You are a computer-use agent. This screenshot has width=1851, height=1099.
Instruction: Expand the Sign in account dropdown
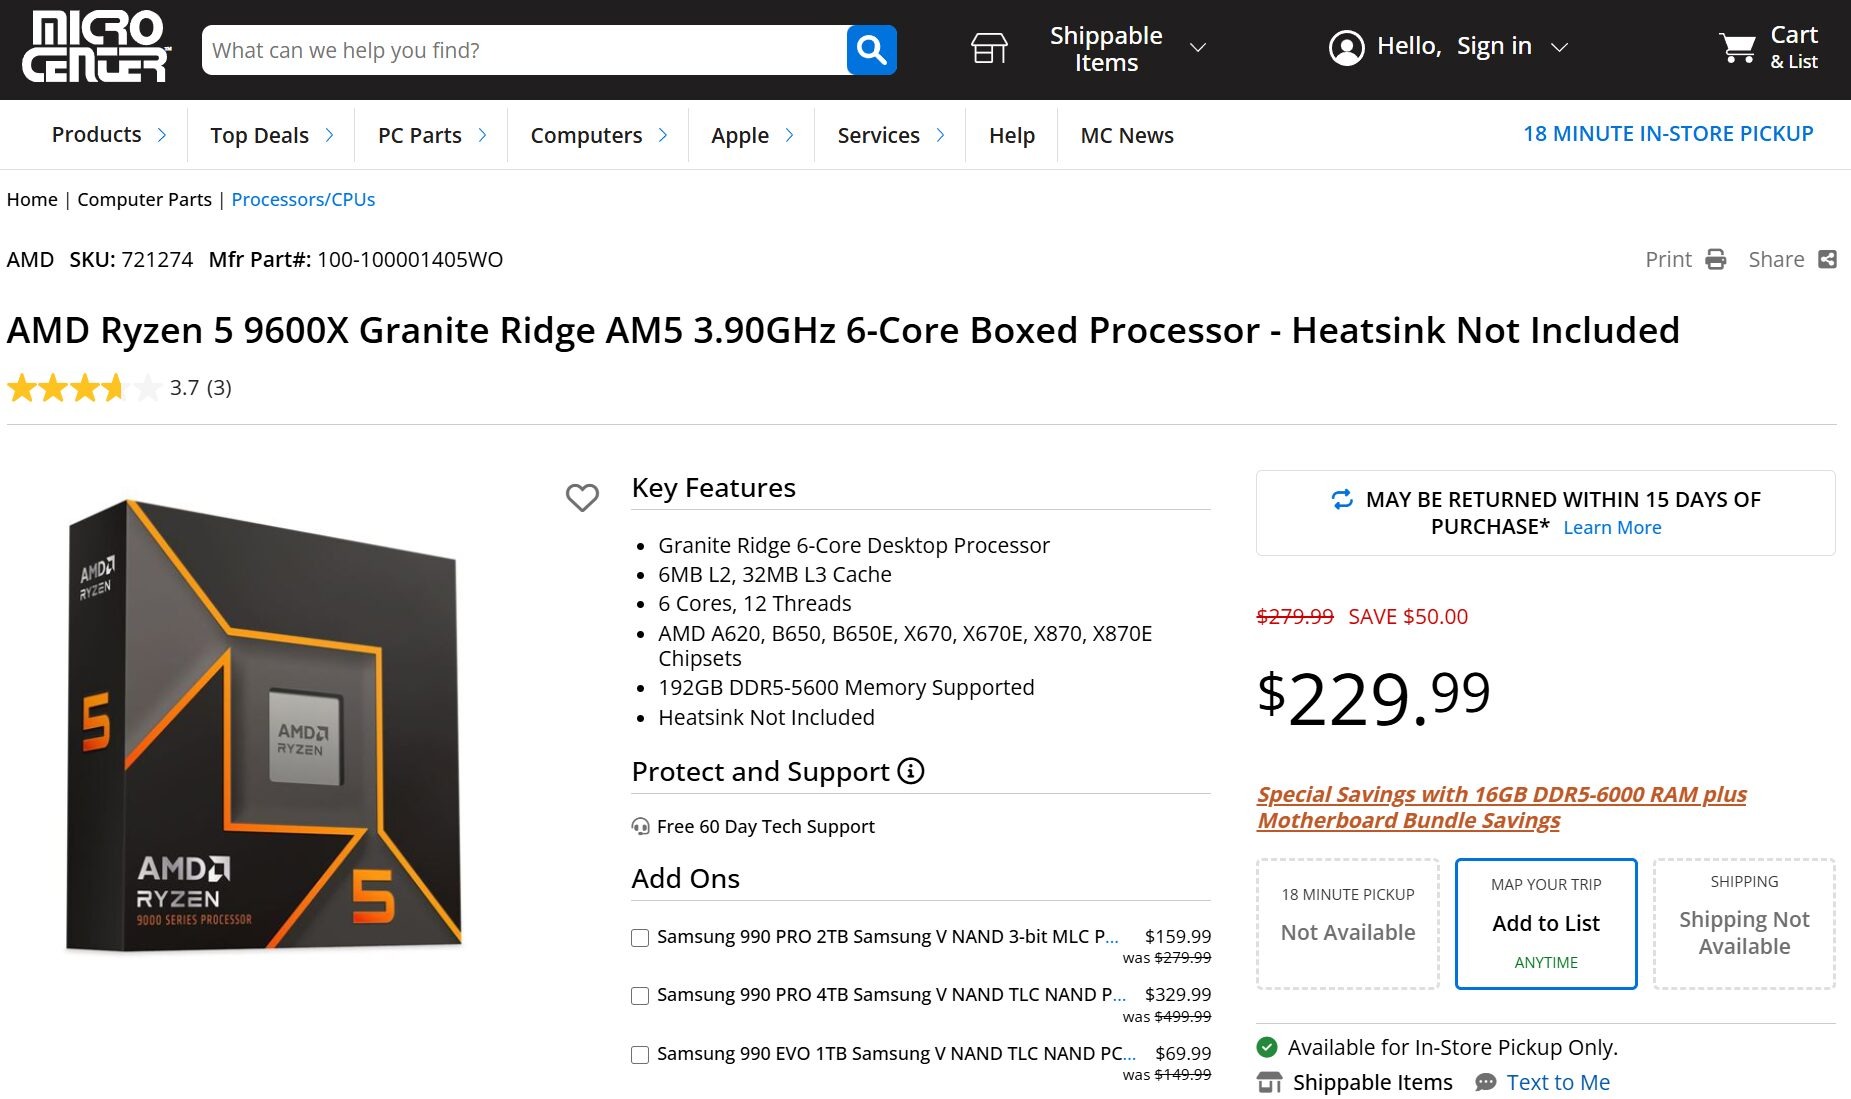coord(1559,48)
